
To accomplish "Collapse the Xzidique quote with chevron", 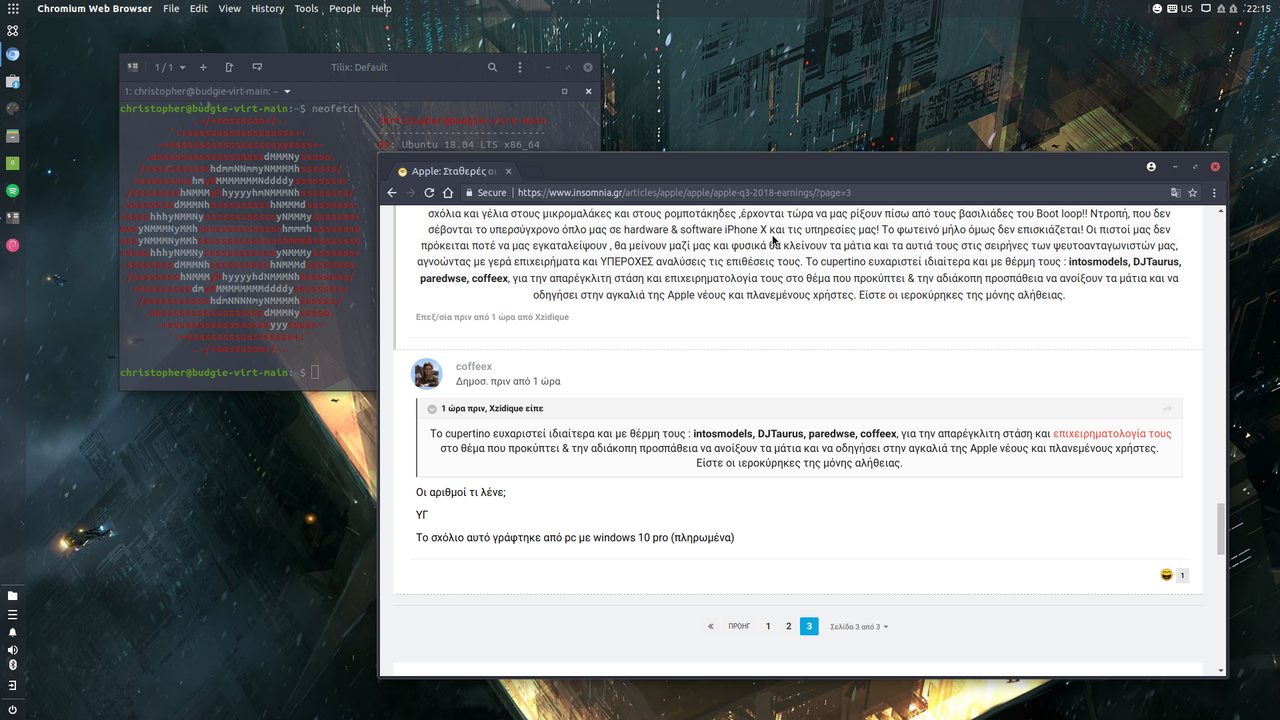I will click(x=432, y=409).
